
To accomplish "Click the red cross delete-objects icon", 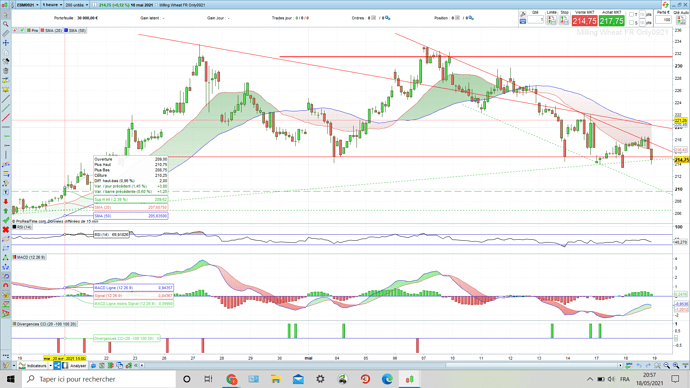I will click(6, 230).
